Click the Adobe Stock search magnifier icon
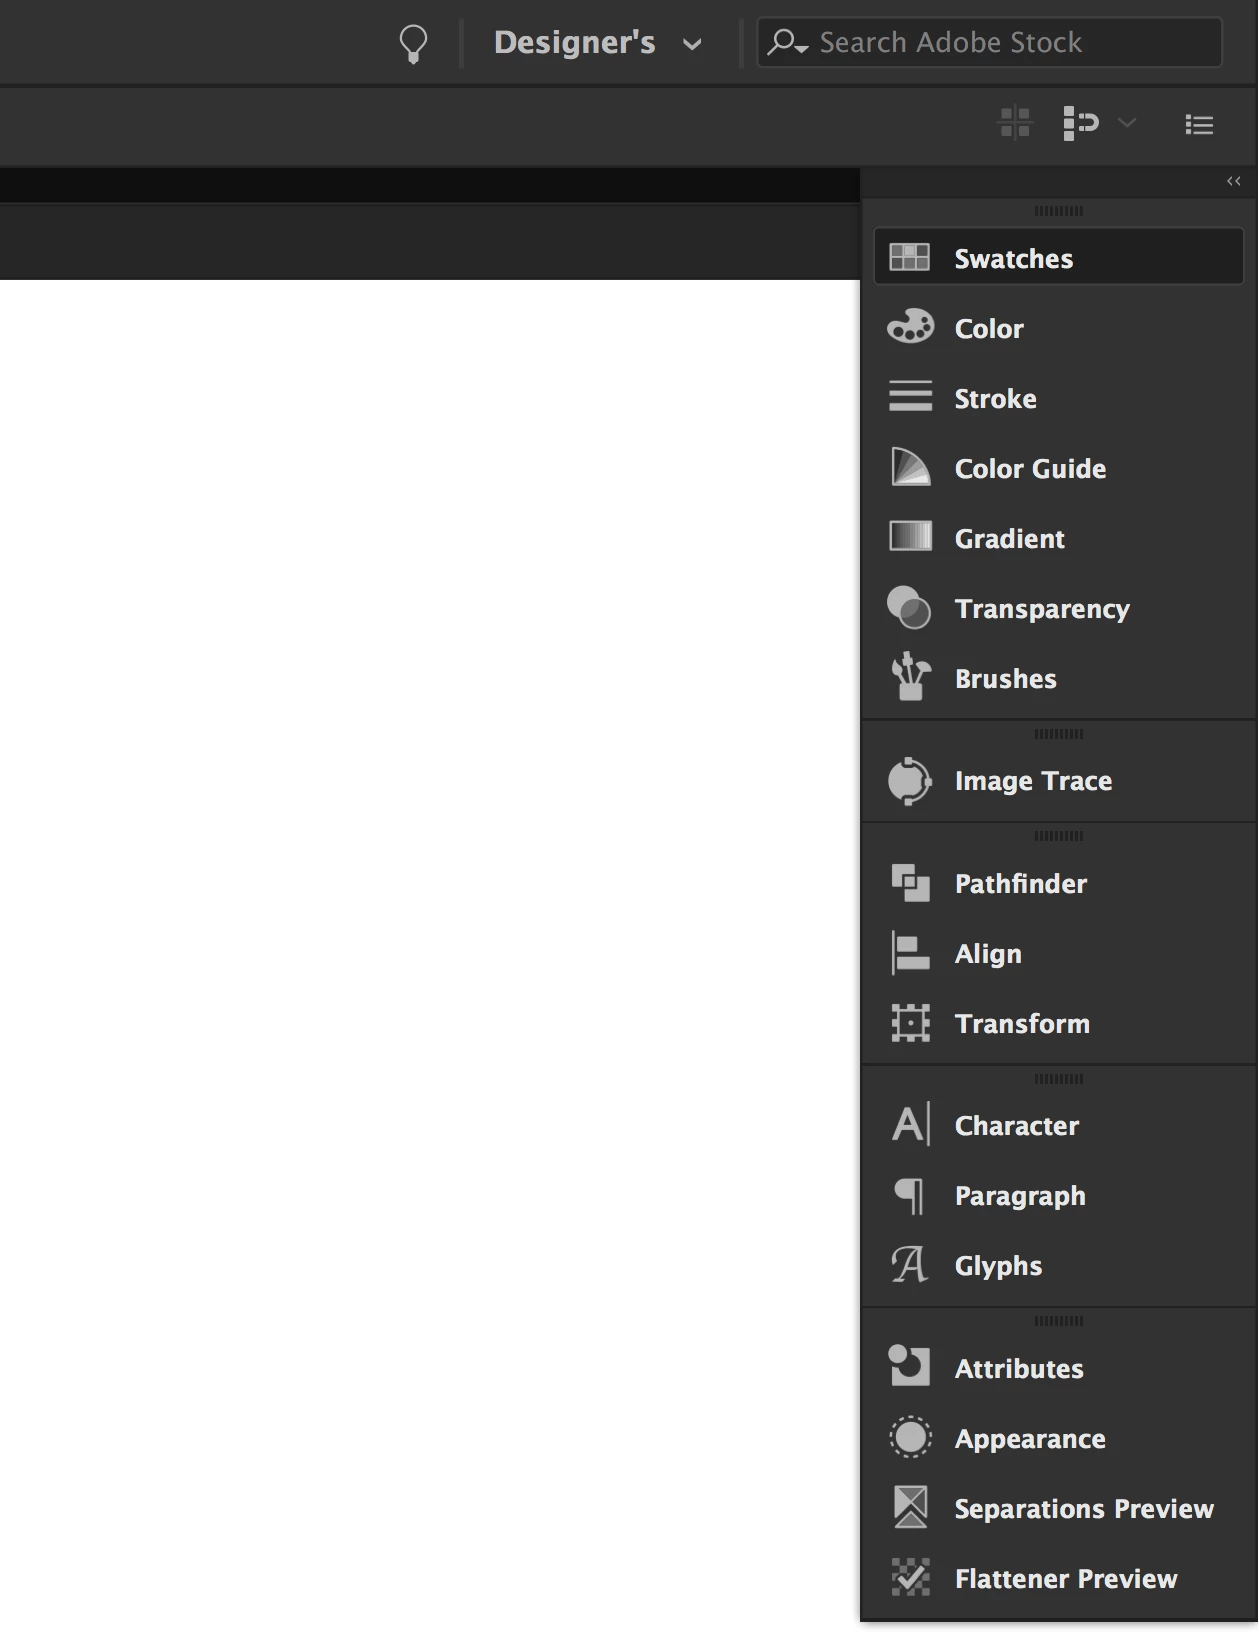 787,42
